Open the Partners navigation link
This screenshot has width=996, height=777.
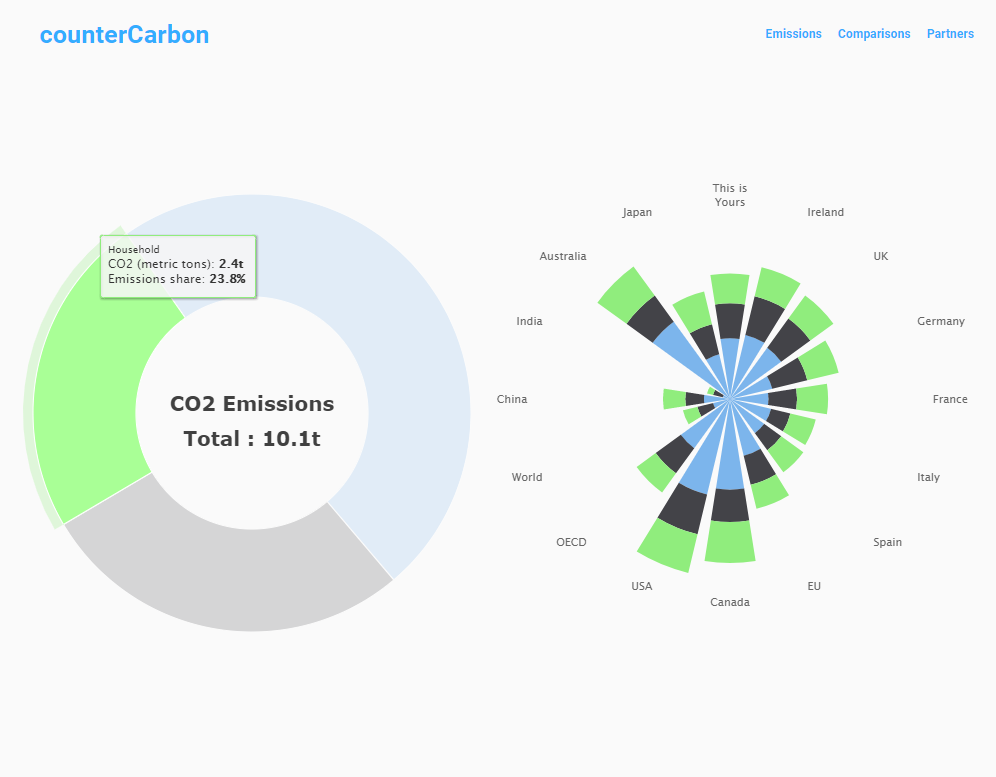pos(950,34)
